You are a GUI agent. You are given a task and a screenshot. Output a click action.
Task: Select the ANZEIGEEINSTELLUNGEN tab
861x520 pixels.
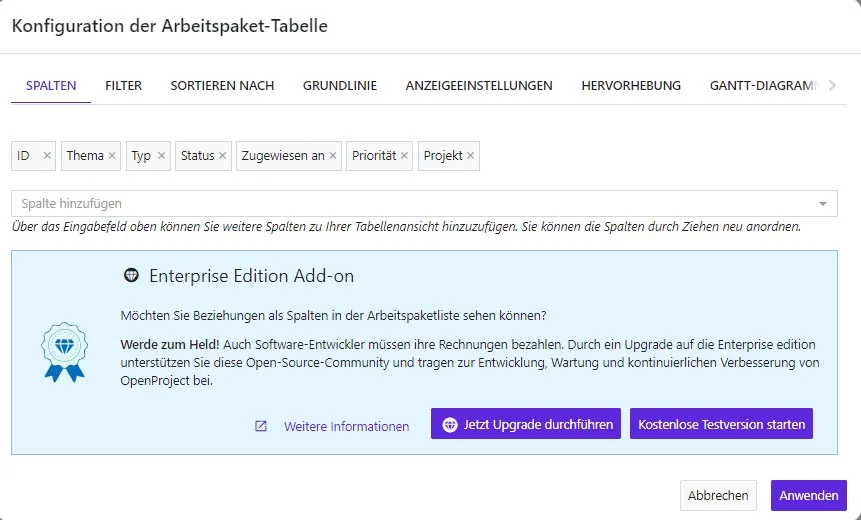(479, 86)
